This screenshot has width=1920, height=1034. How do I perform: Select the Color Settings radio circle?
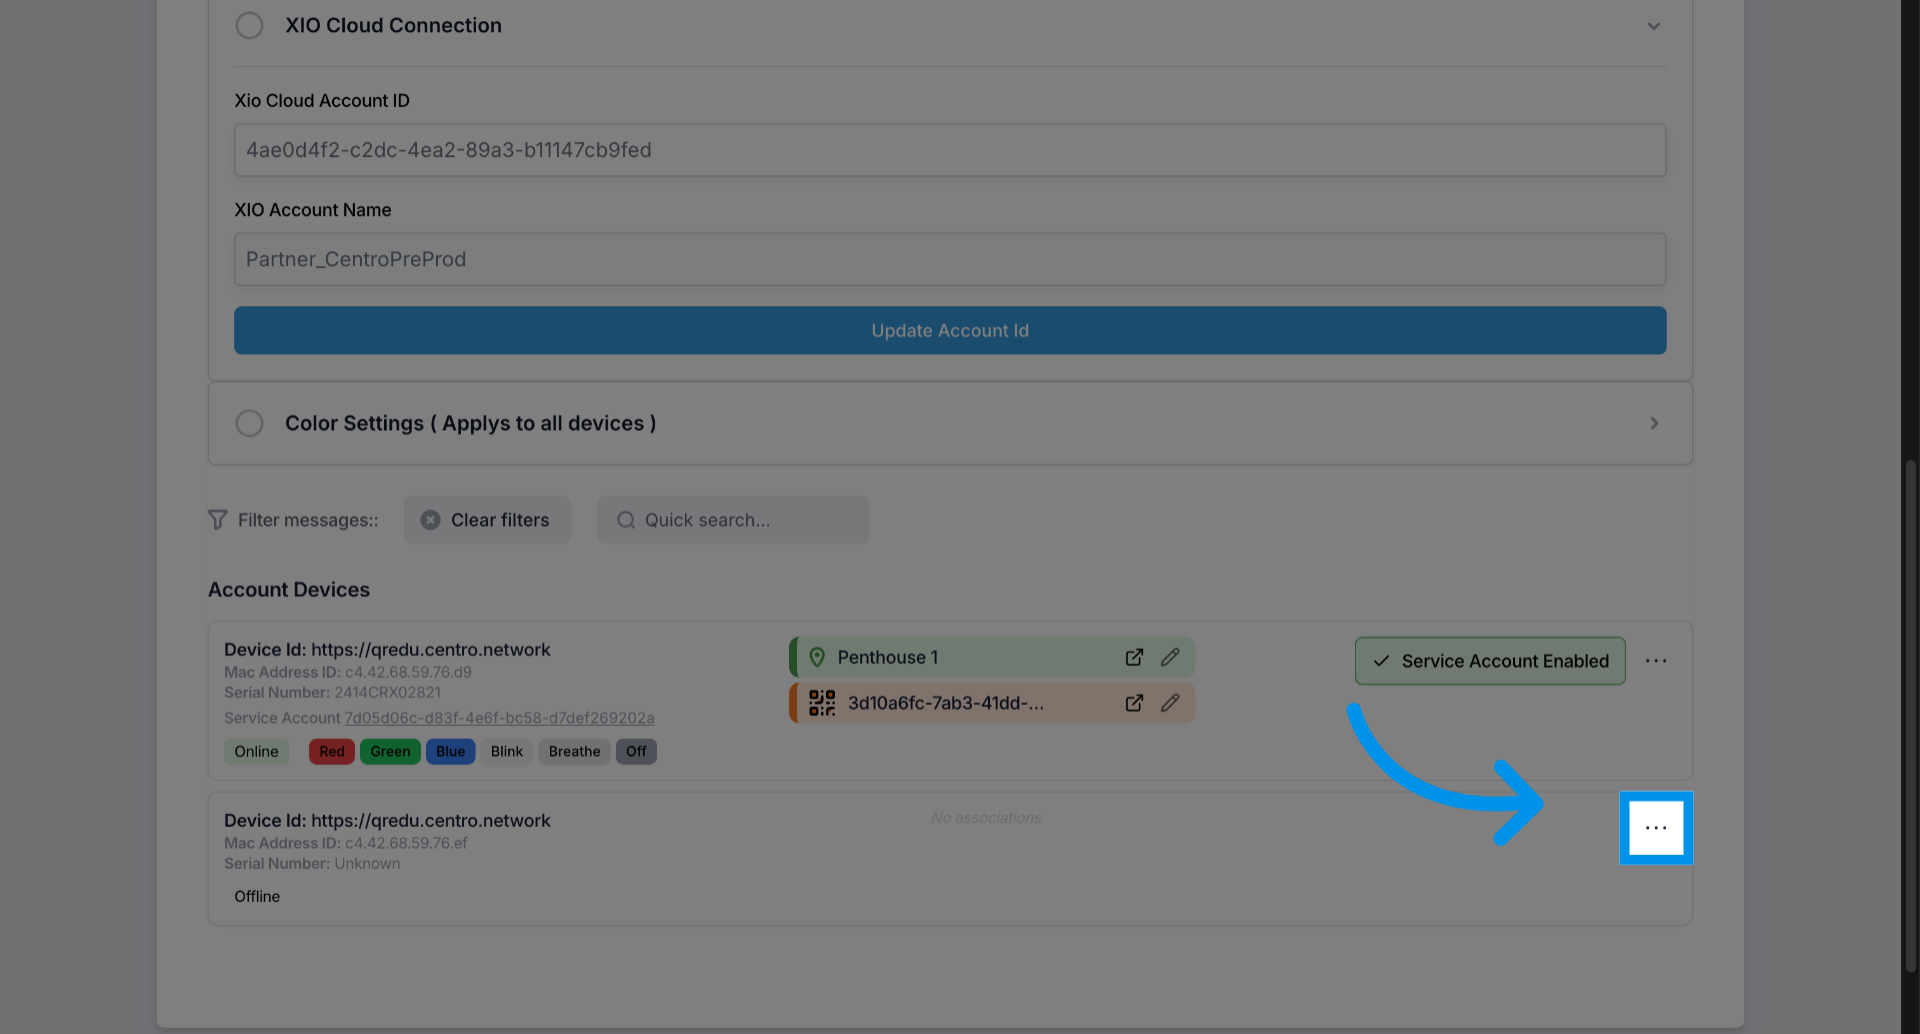[x=249, y=423]
